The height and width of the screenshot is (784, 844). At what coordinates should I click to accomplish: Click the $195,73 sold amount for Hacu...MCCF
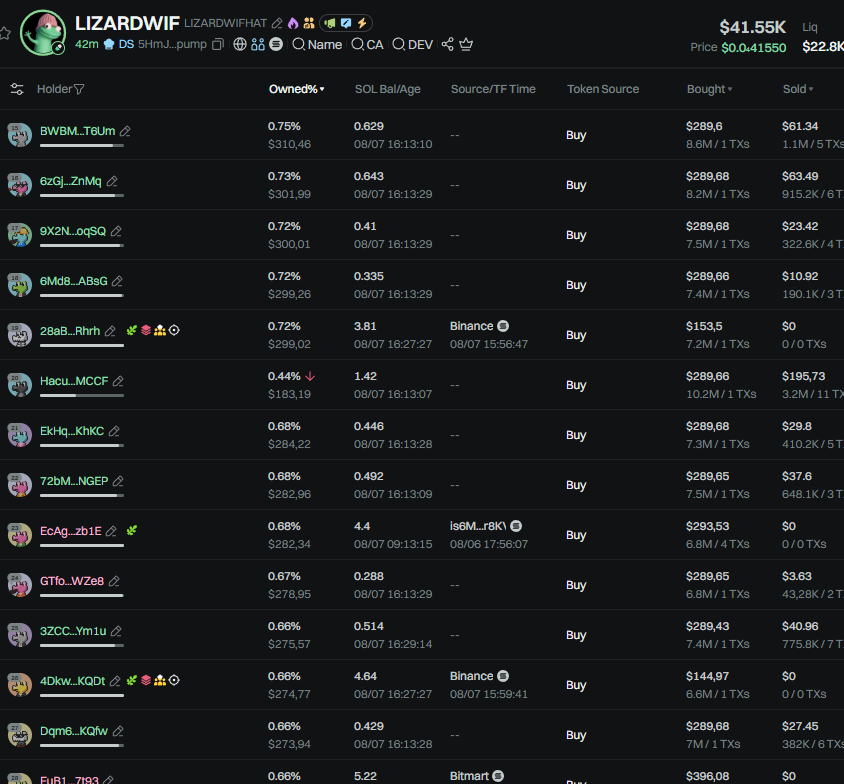[804, 377]
